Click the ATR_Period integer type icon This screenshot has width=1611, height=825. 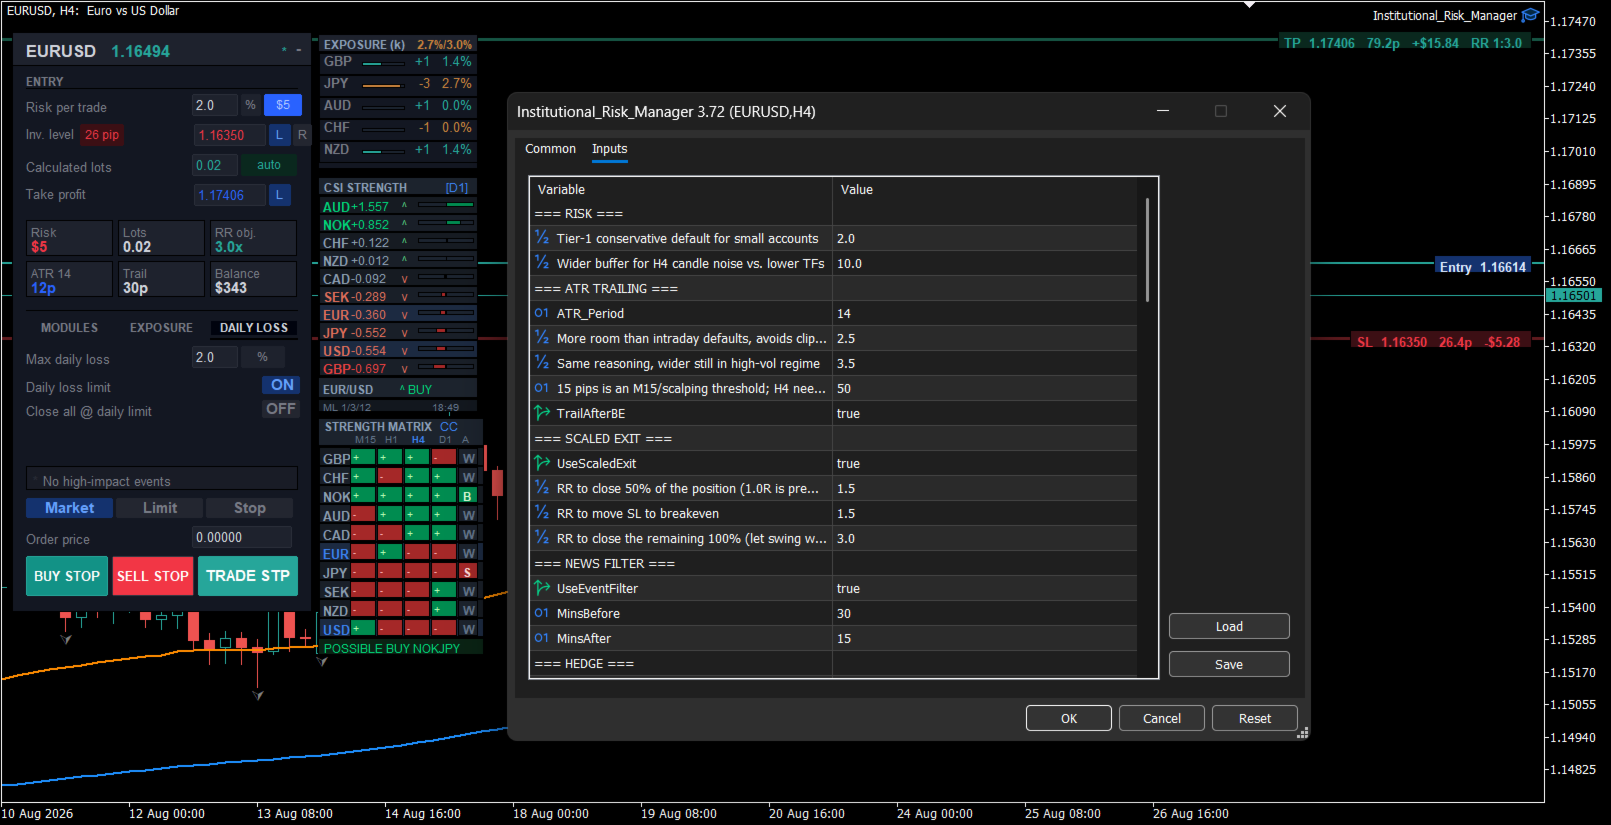(542, 313)
